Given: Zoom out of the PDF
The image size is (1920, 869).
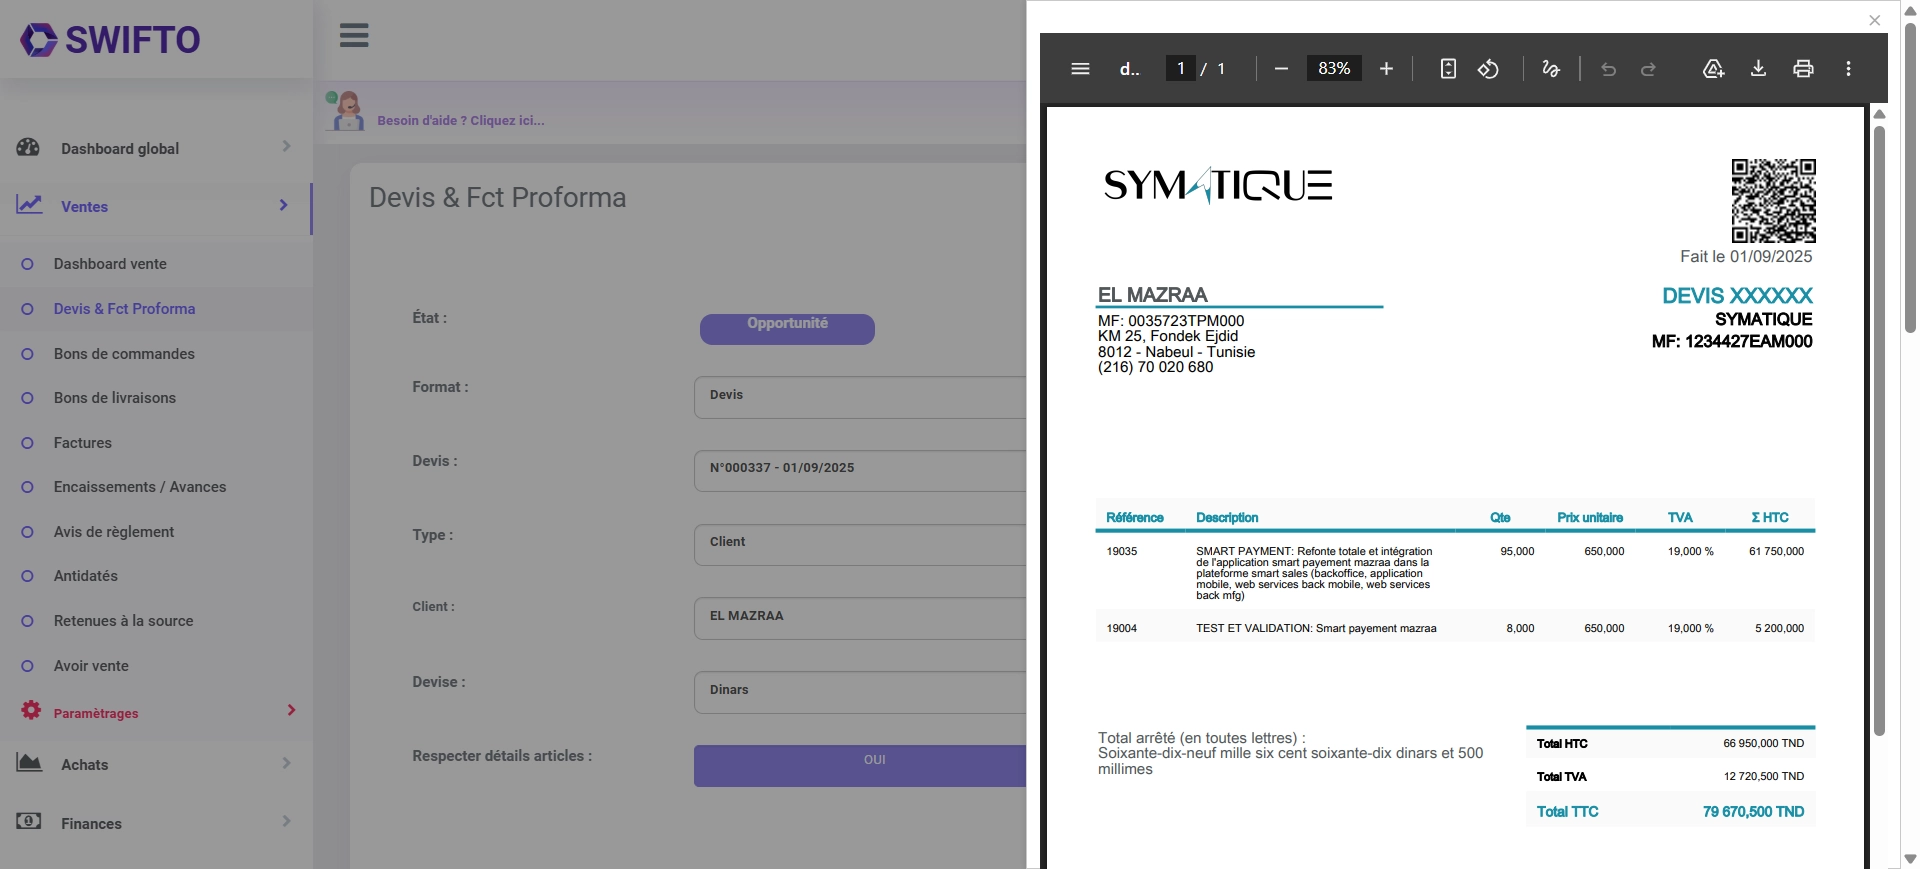Looking at the screenshot, I should click(x=1281, y=69).
